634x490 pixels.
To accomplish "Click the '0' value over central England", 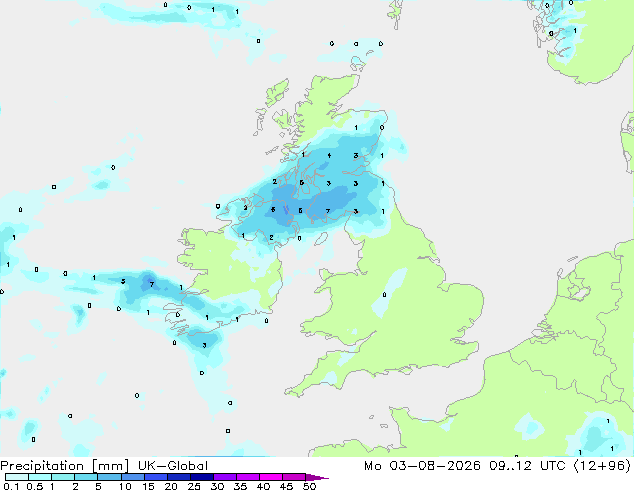I will [x=384, y=295].
